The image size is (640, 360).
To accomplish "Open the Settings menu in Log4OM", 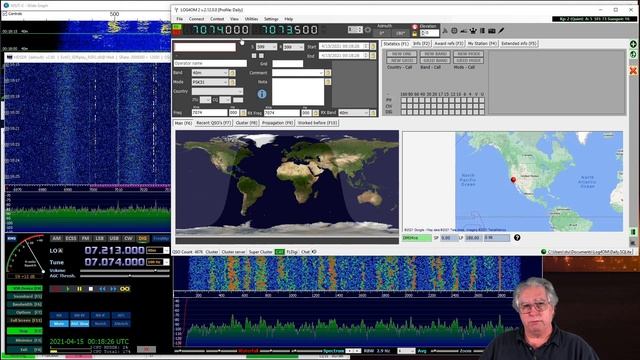I will [x=271, y=19].
